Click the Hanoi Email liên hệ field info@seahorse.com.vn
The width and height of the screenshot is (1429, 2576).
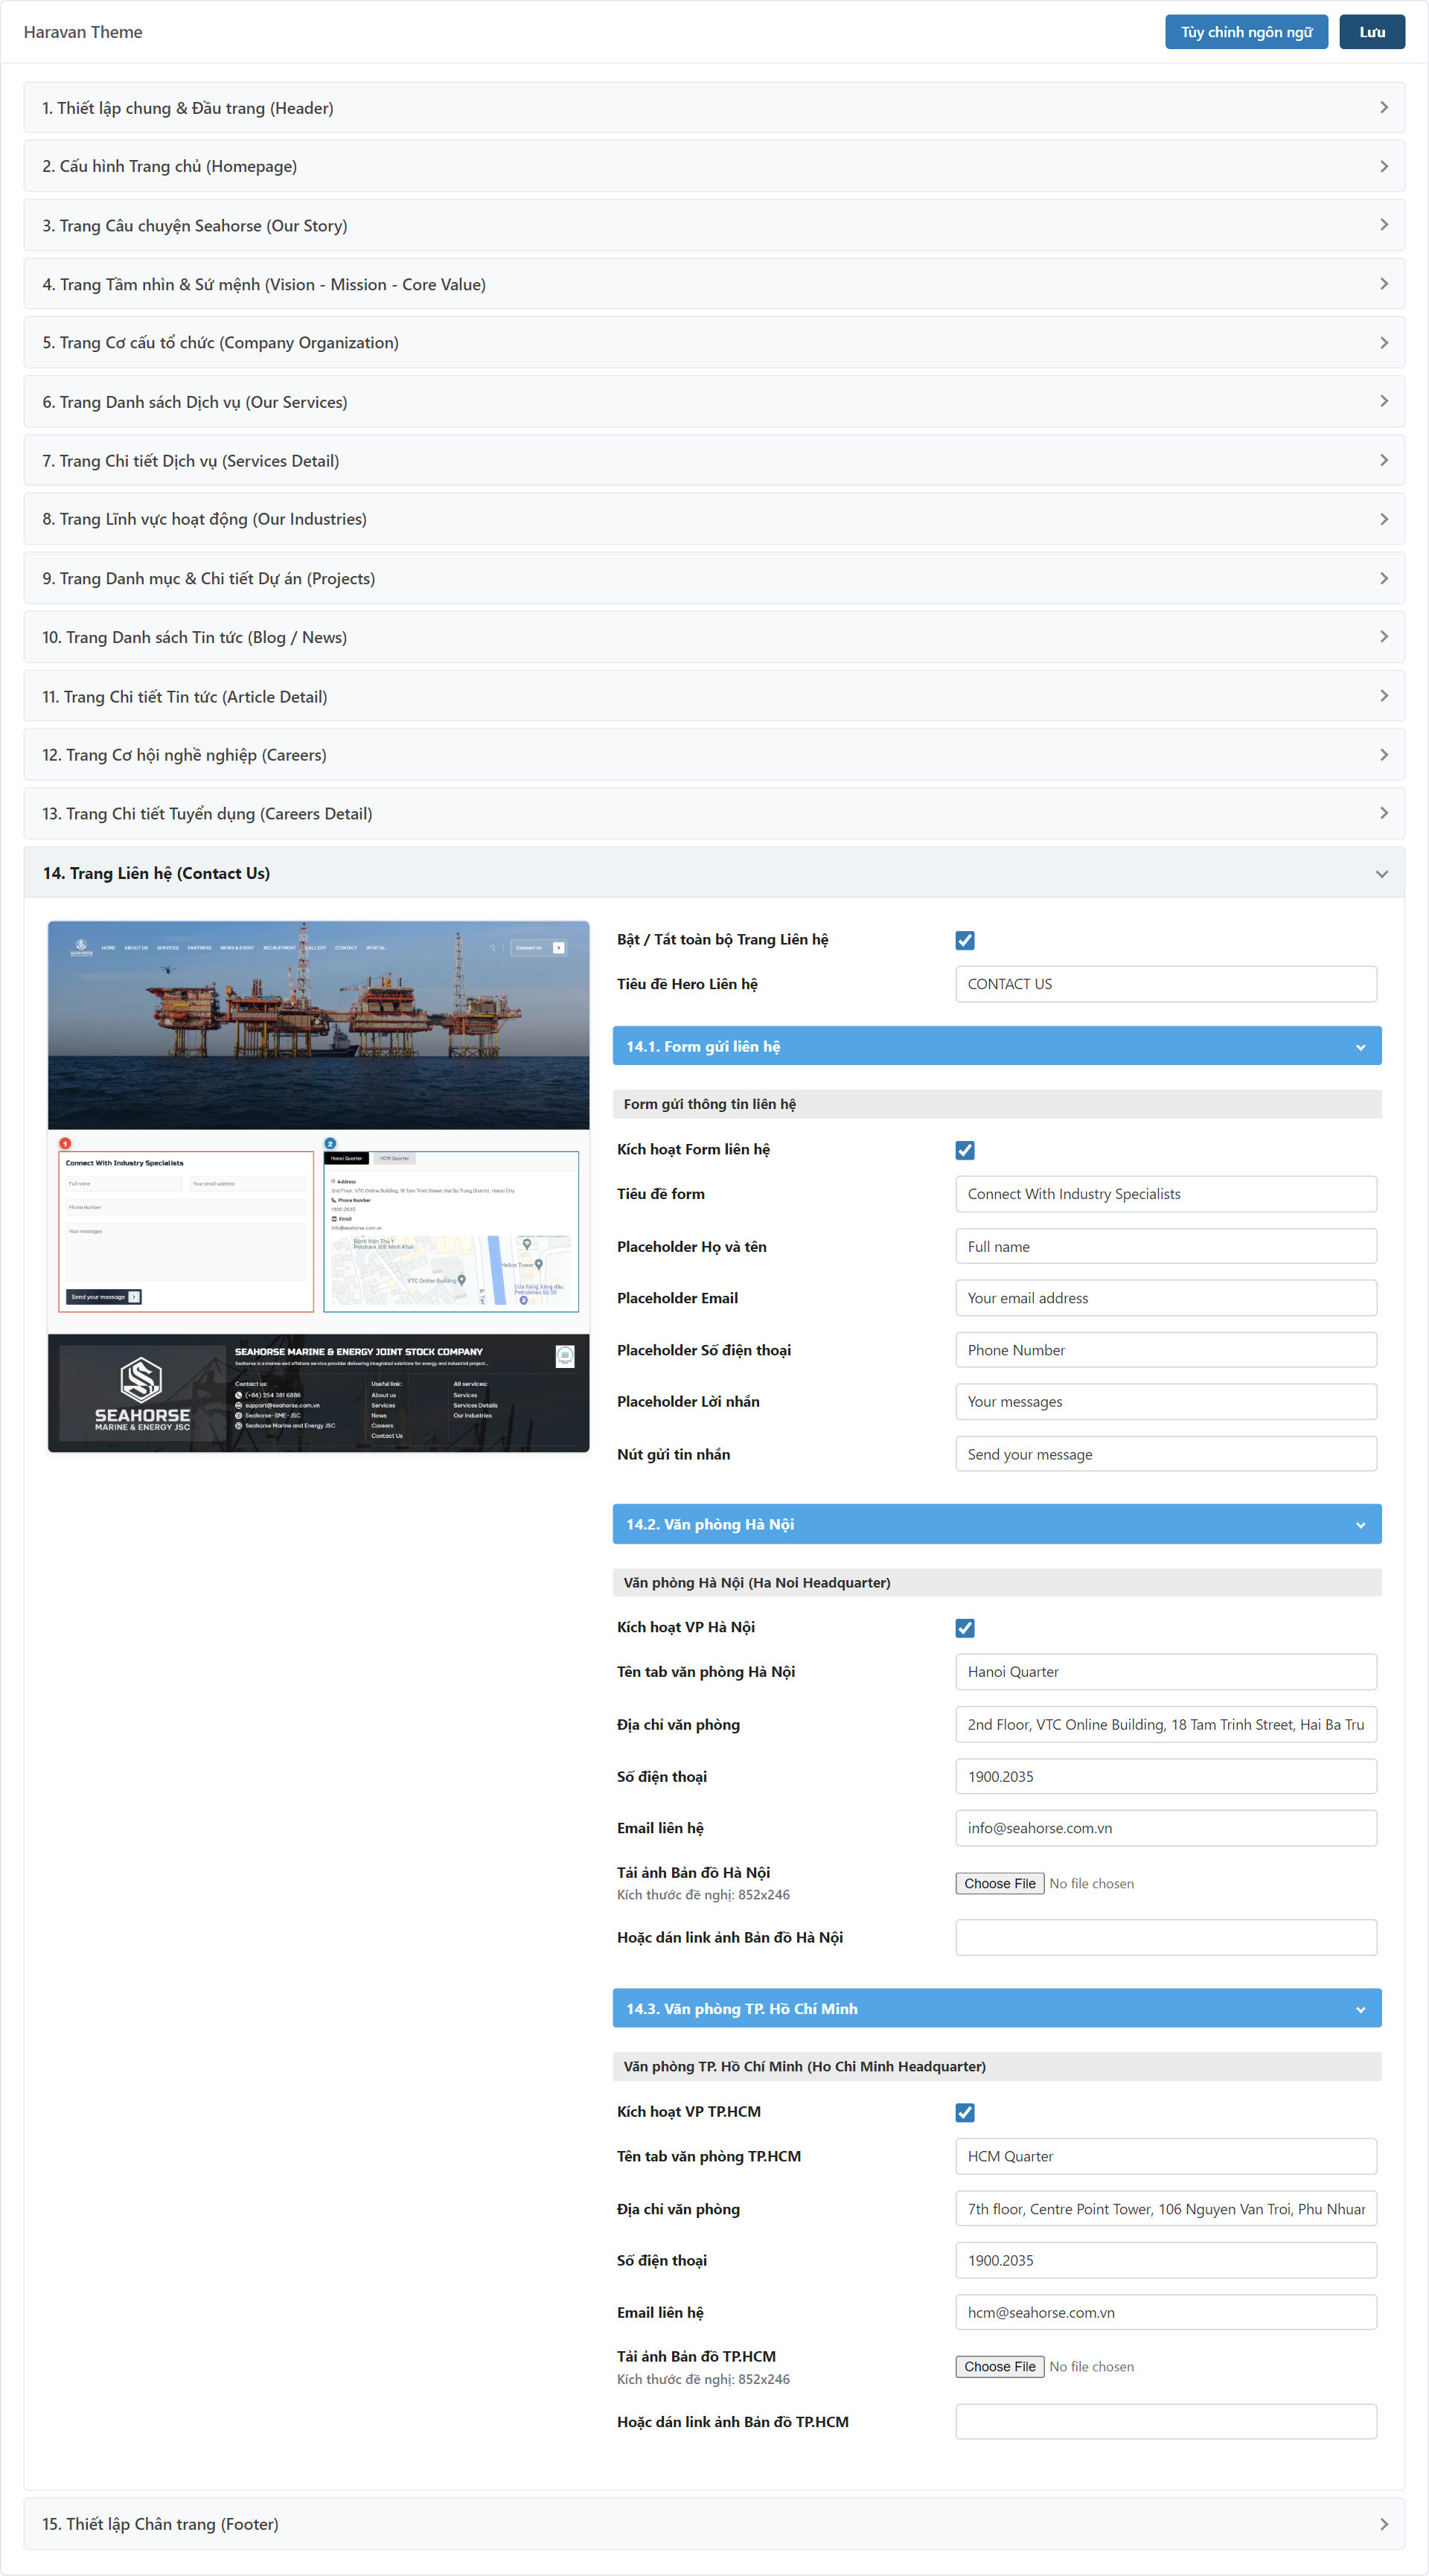[1166, 1828]
